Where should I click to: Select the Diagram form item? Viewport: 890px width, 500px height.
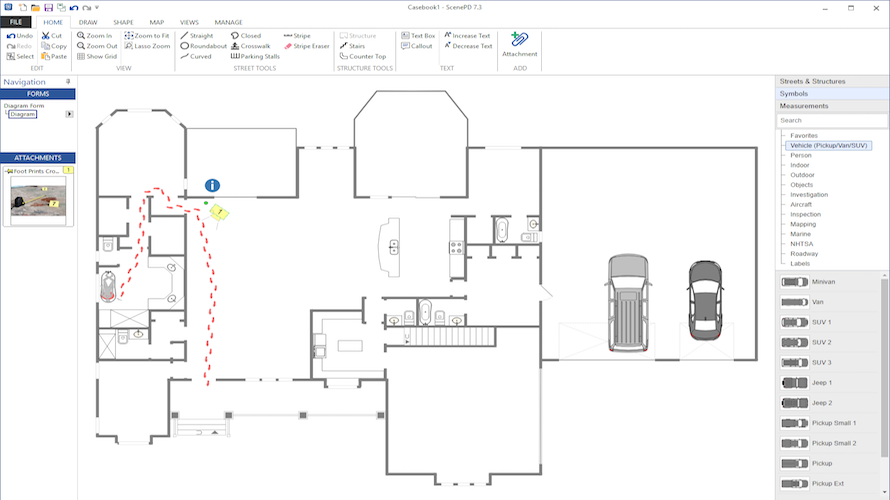click(x=23, y=114)
